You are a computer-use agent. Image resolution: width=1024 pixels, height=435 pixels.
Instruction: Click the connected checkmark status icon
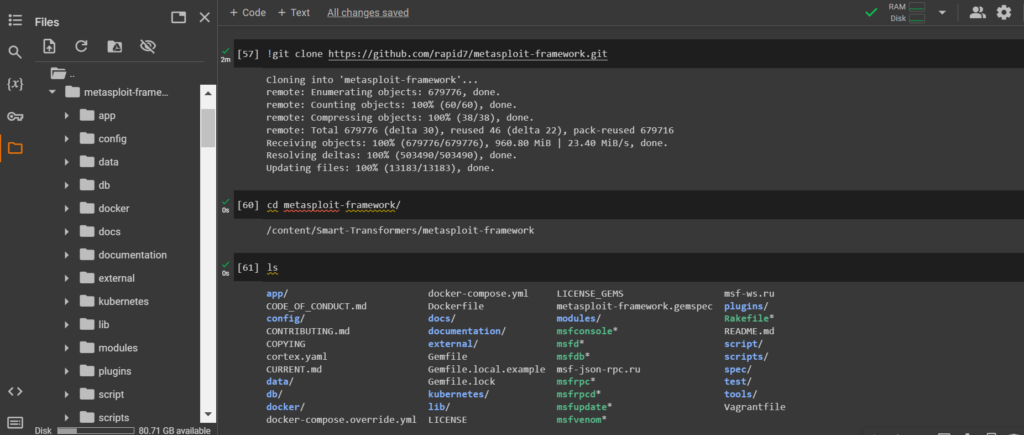[x=871, y=12]
